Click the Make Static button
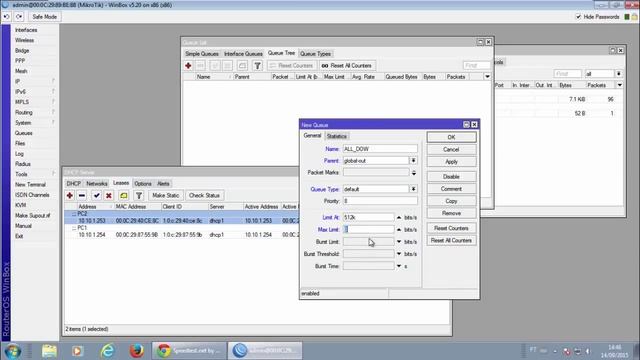The image size is (640, 360). [165, 196]
